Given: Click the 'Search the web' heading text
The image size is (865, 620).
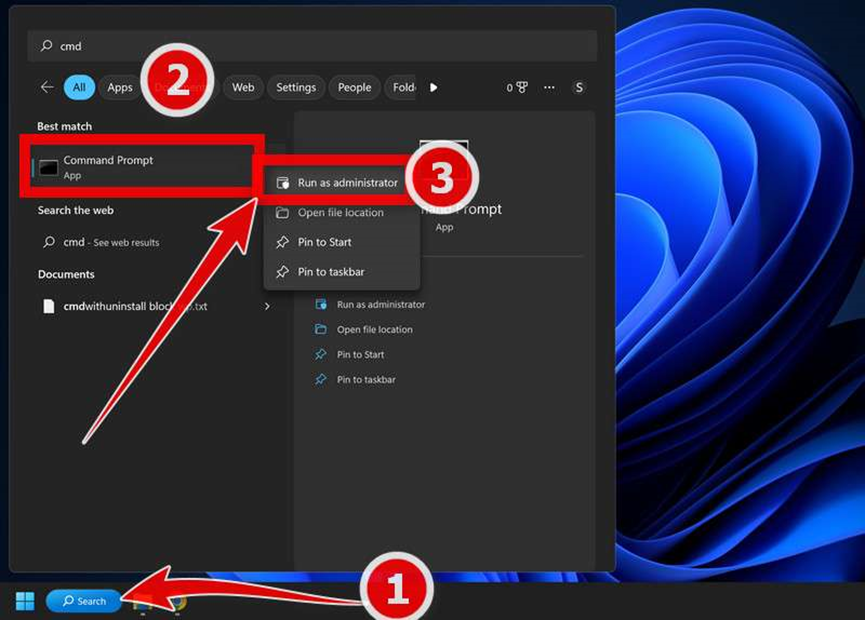Looking at the screenshot, I should (76, 210).
